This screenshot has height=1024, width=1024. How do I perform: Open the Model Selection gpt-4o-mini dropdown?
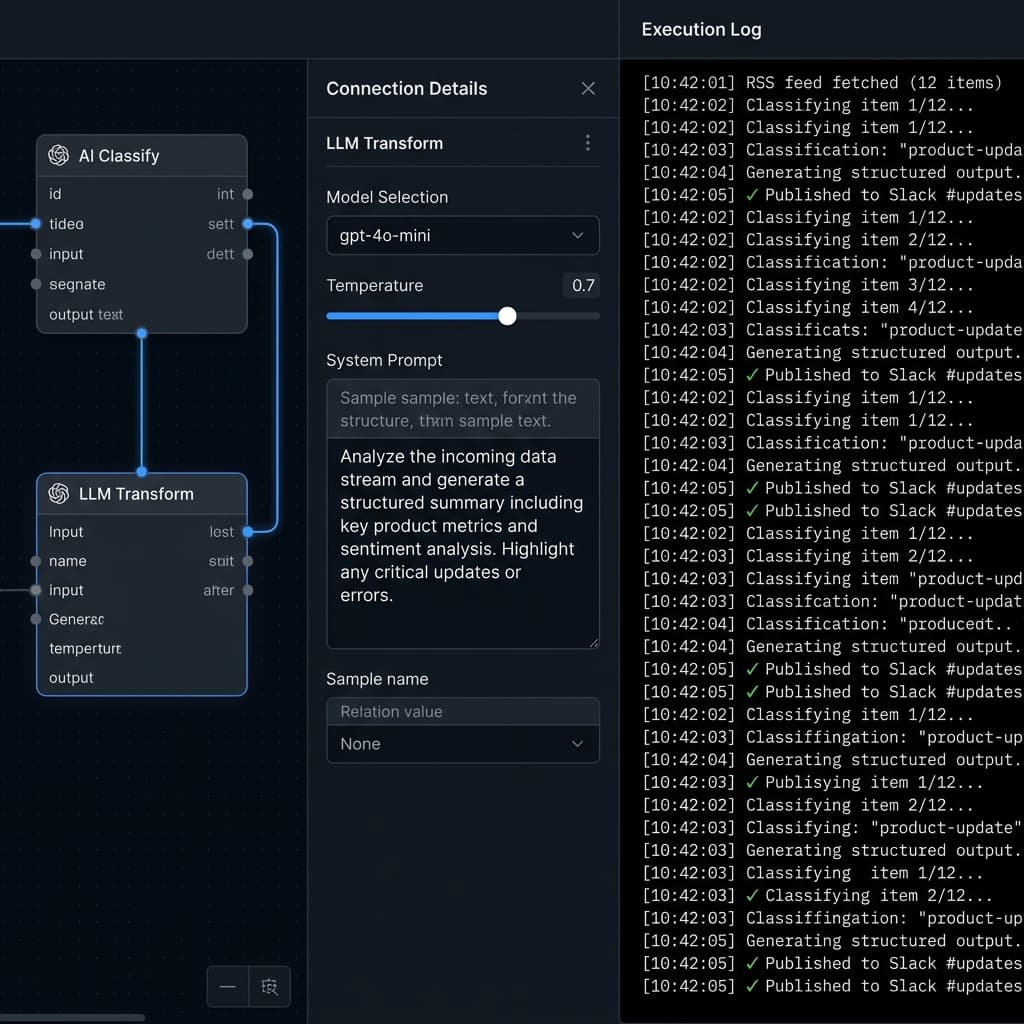click(x=462, y=235)
